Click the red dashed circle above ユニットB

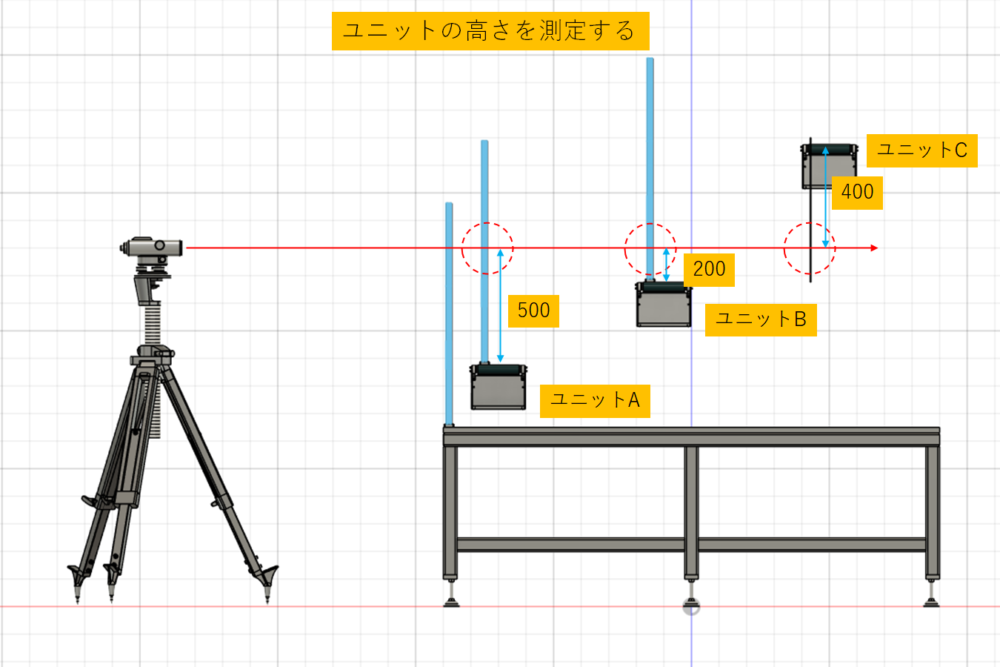[651, 247]
